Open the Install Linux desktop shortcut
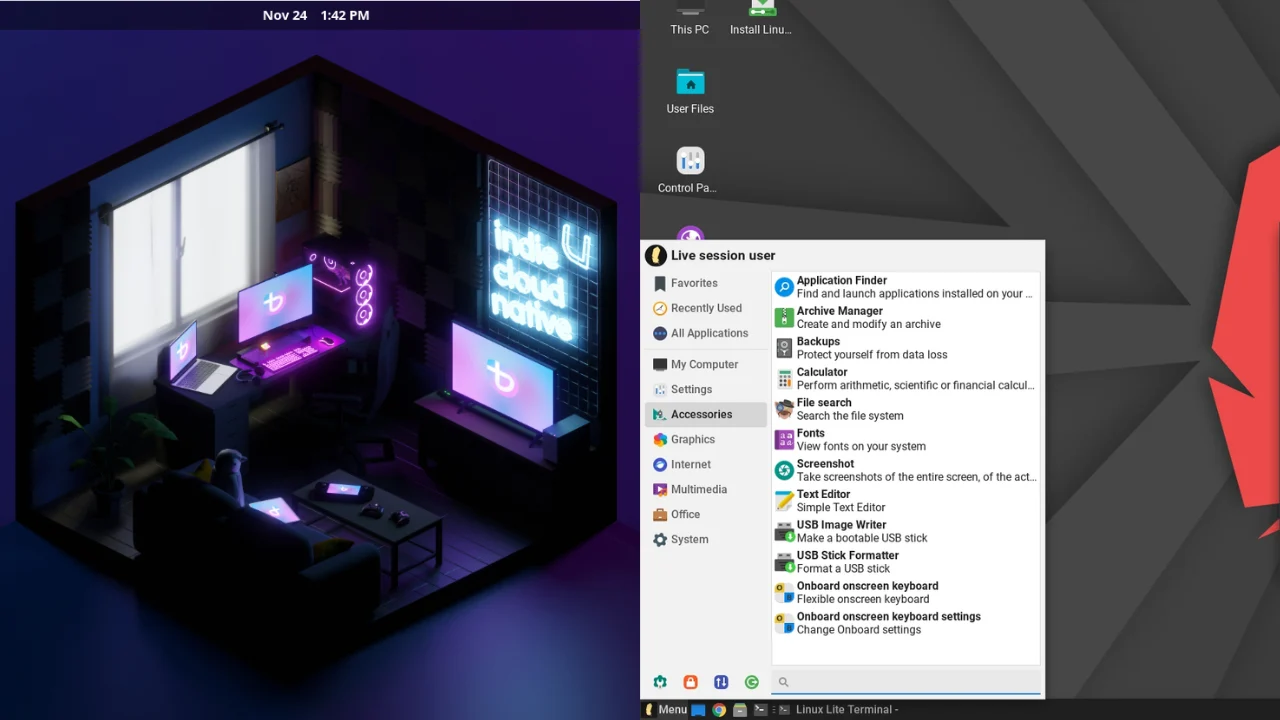1280x720 pixels. click(x=761, y=19)
